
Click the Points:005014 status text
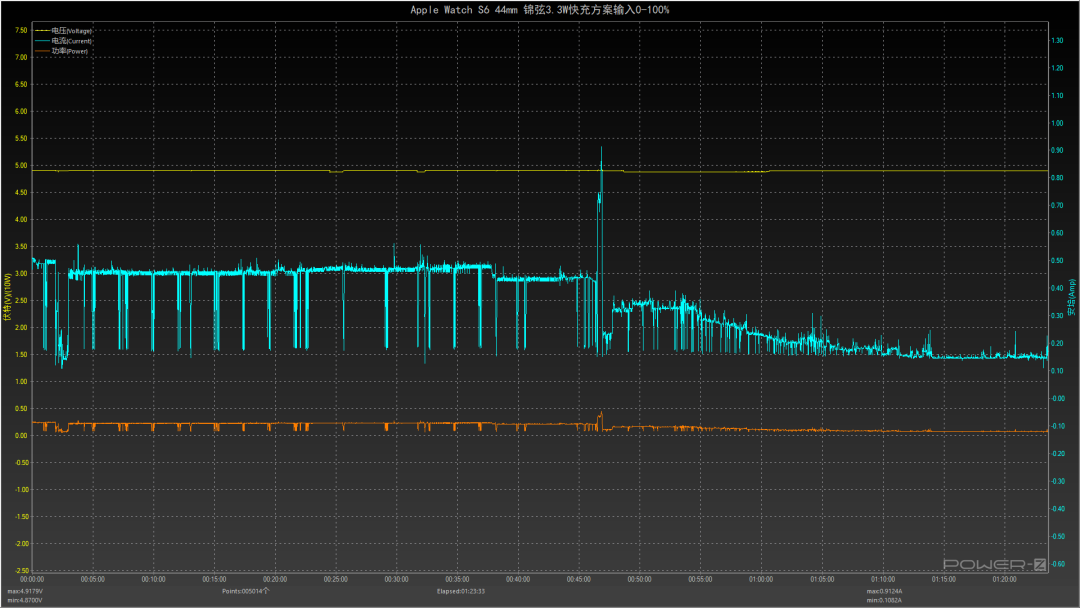point(245,591)
